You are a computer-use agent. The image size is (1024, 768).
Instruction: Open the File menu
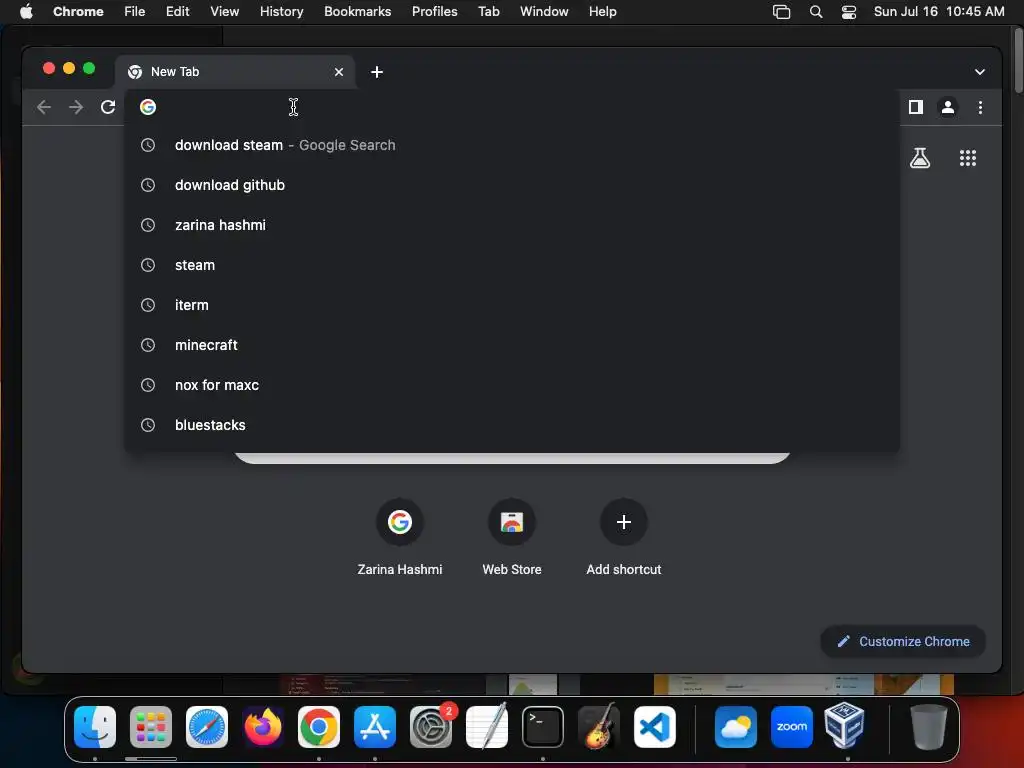pos(135,11)
